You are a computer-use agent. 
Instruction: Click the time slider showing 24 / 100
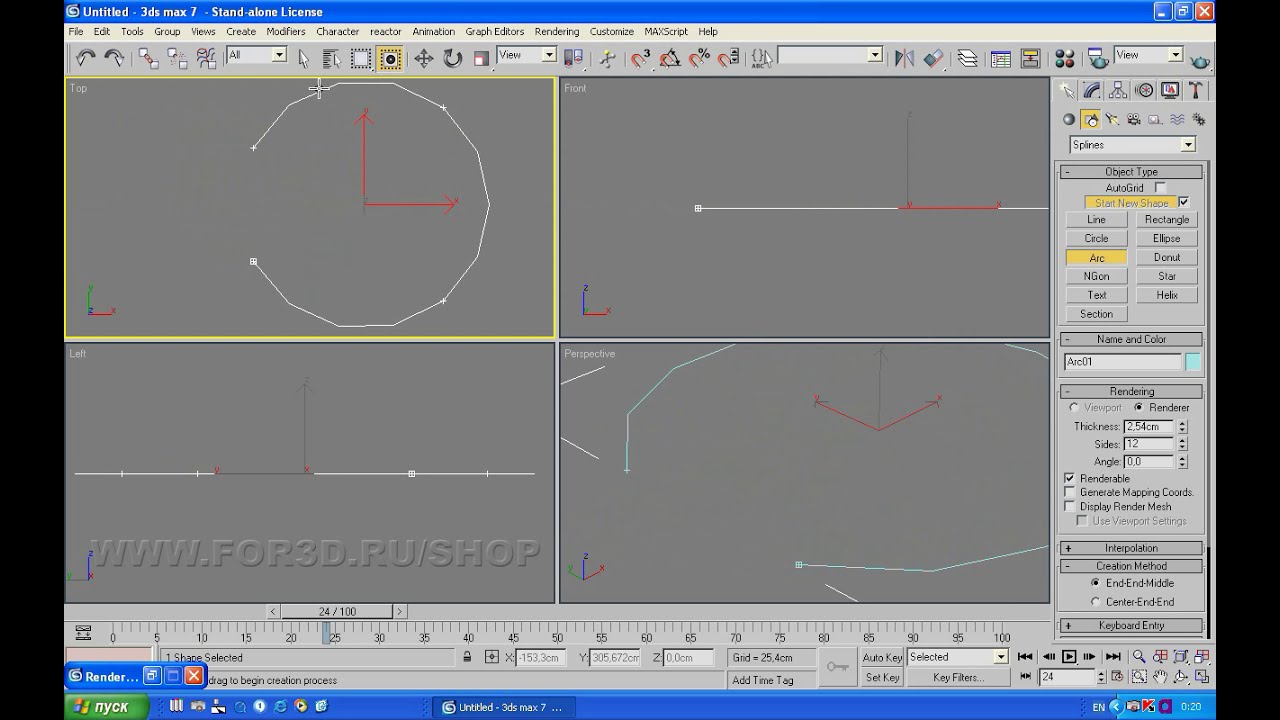tap(339, 611)
